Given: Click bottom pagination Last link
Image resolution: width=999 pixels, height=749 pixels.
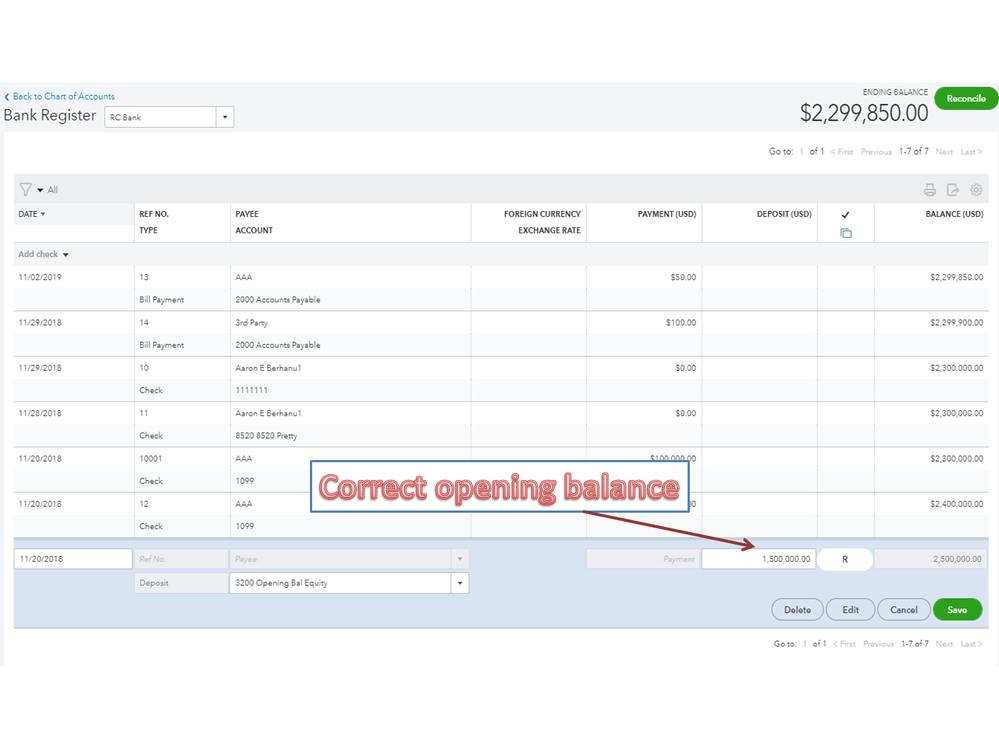Looking at the screenshot, I should [971, 644].
